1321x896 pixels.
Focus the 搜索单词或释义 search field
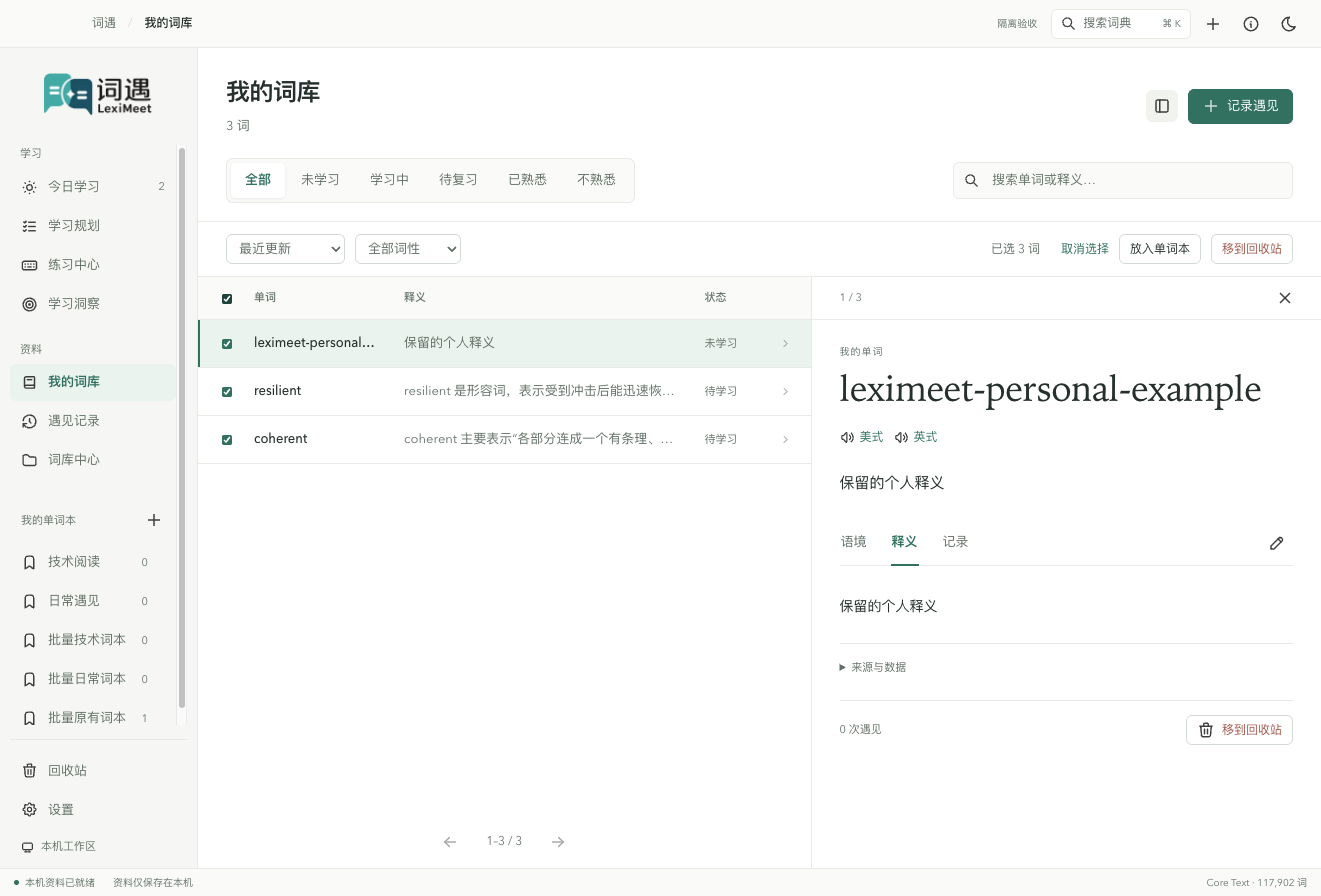click(x=1123, y=180)
